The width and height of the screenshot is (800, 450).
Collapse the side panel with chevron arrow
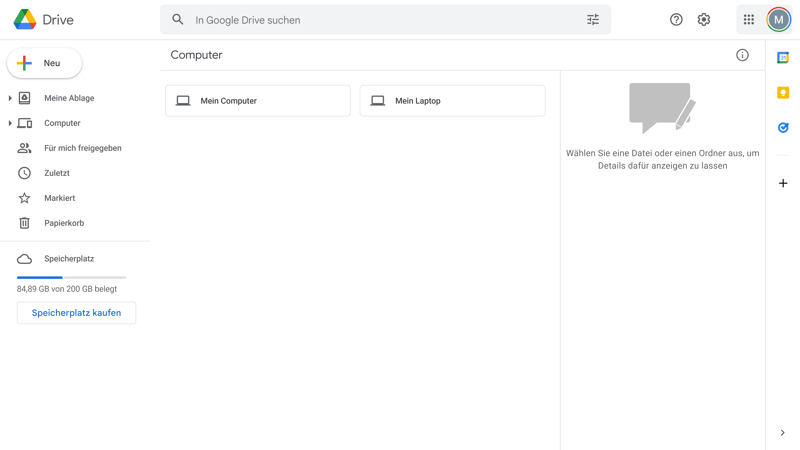coord(782,433)
